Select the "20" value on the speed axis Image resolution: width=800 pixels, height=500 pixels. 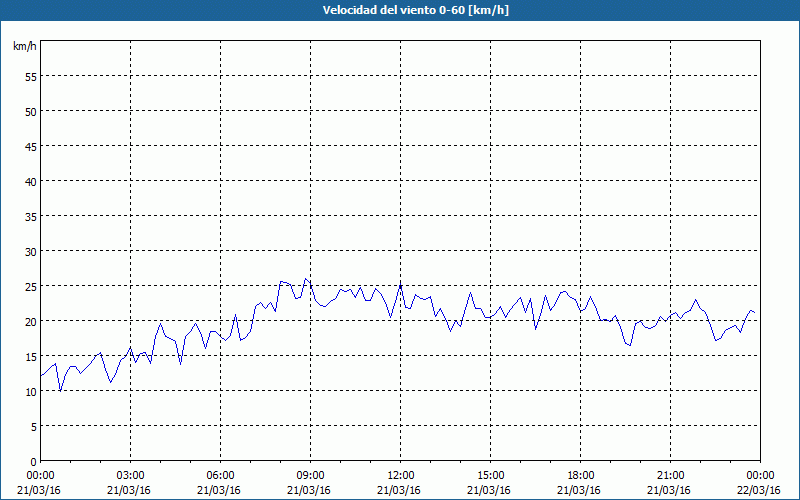(x=31, y=323)
